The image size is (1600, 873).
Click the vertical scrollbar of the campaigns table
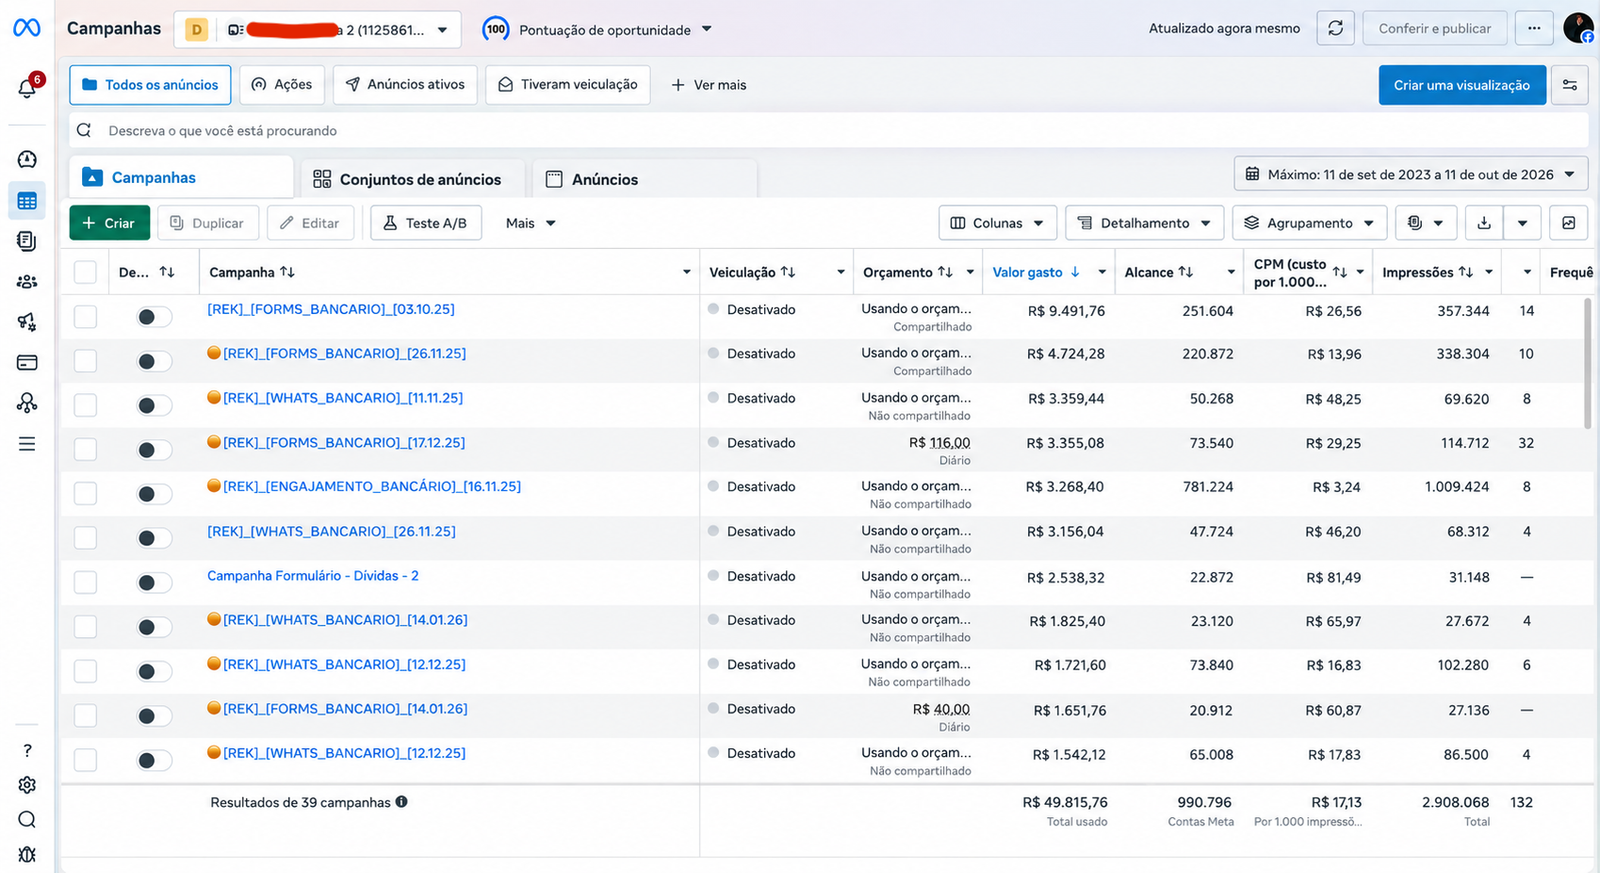(x=1588, y=364)
